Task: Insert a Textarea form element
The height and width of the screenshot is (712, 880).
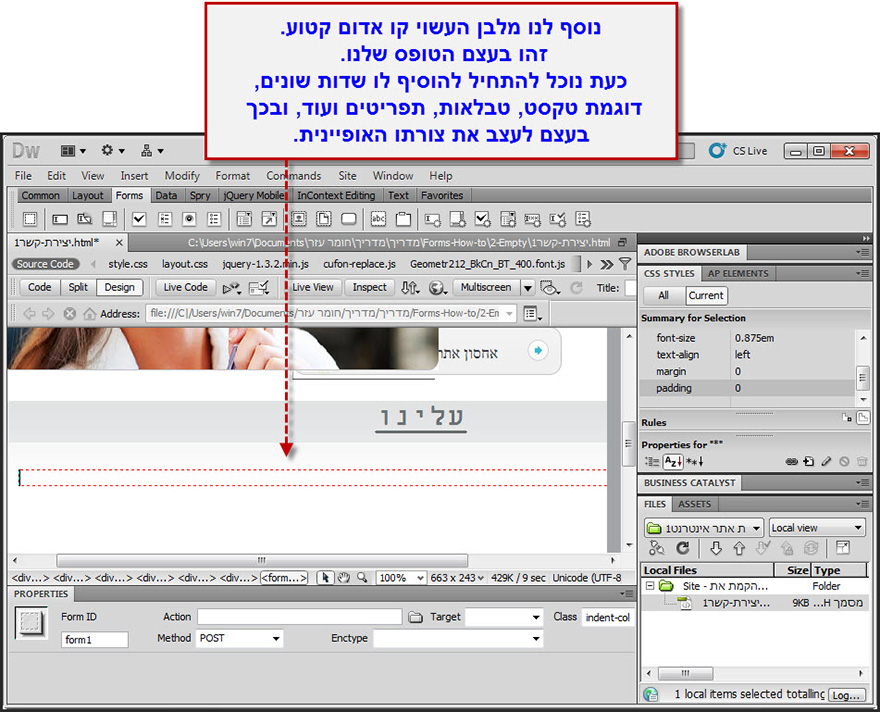Action: [109, 219]
